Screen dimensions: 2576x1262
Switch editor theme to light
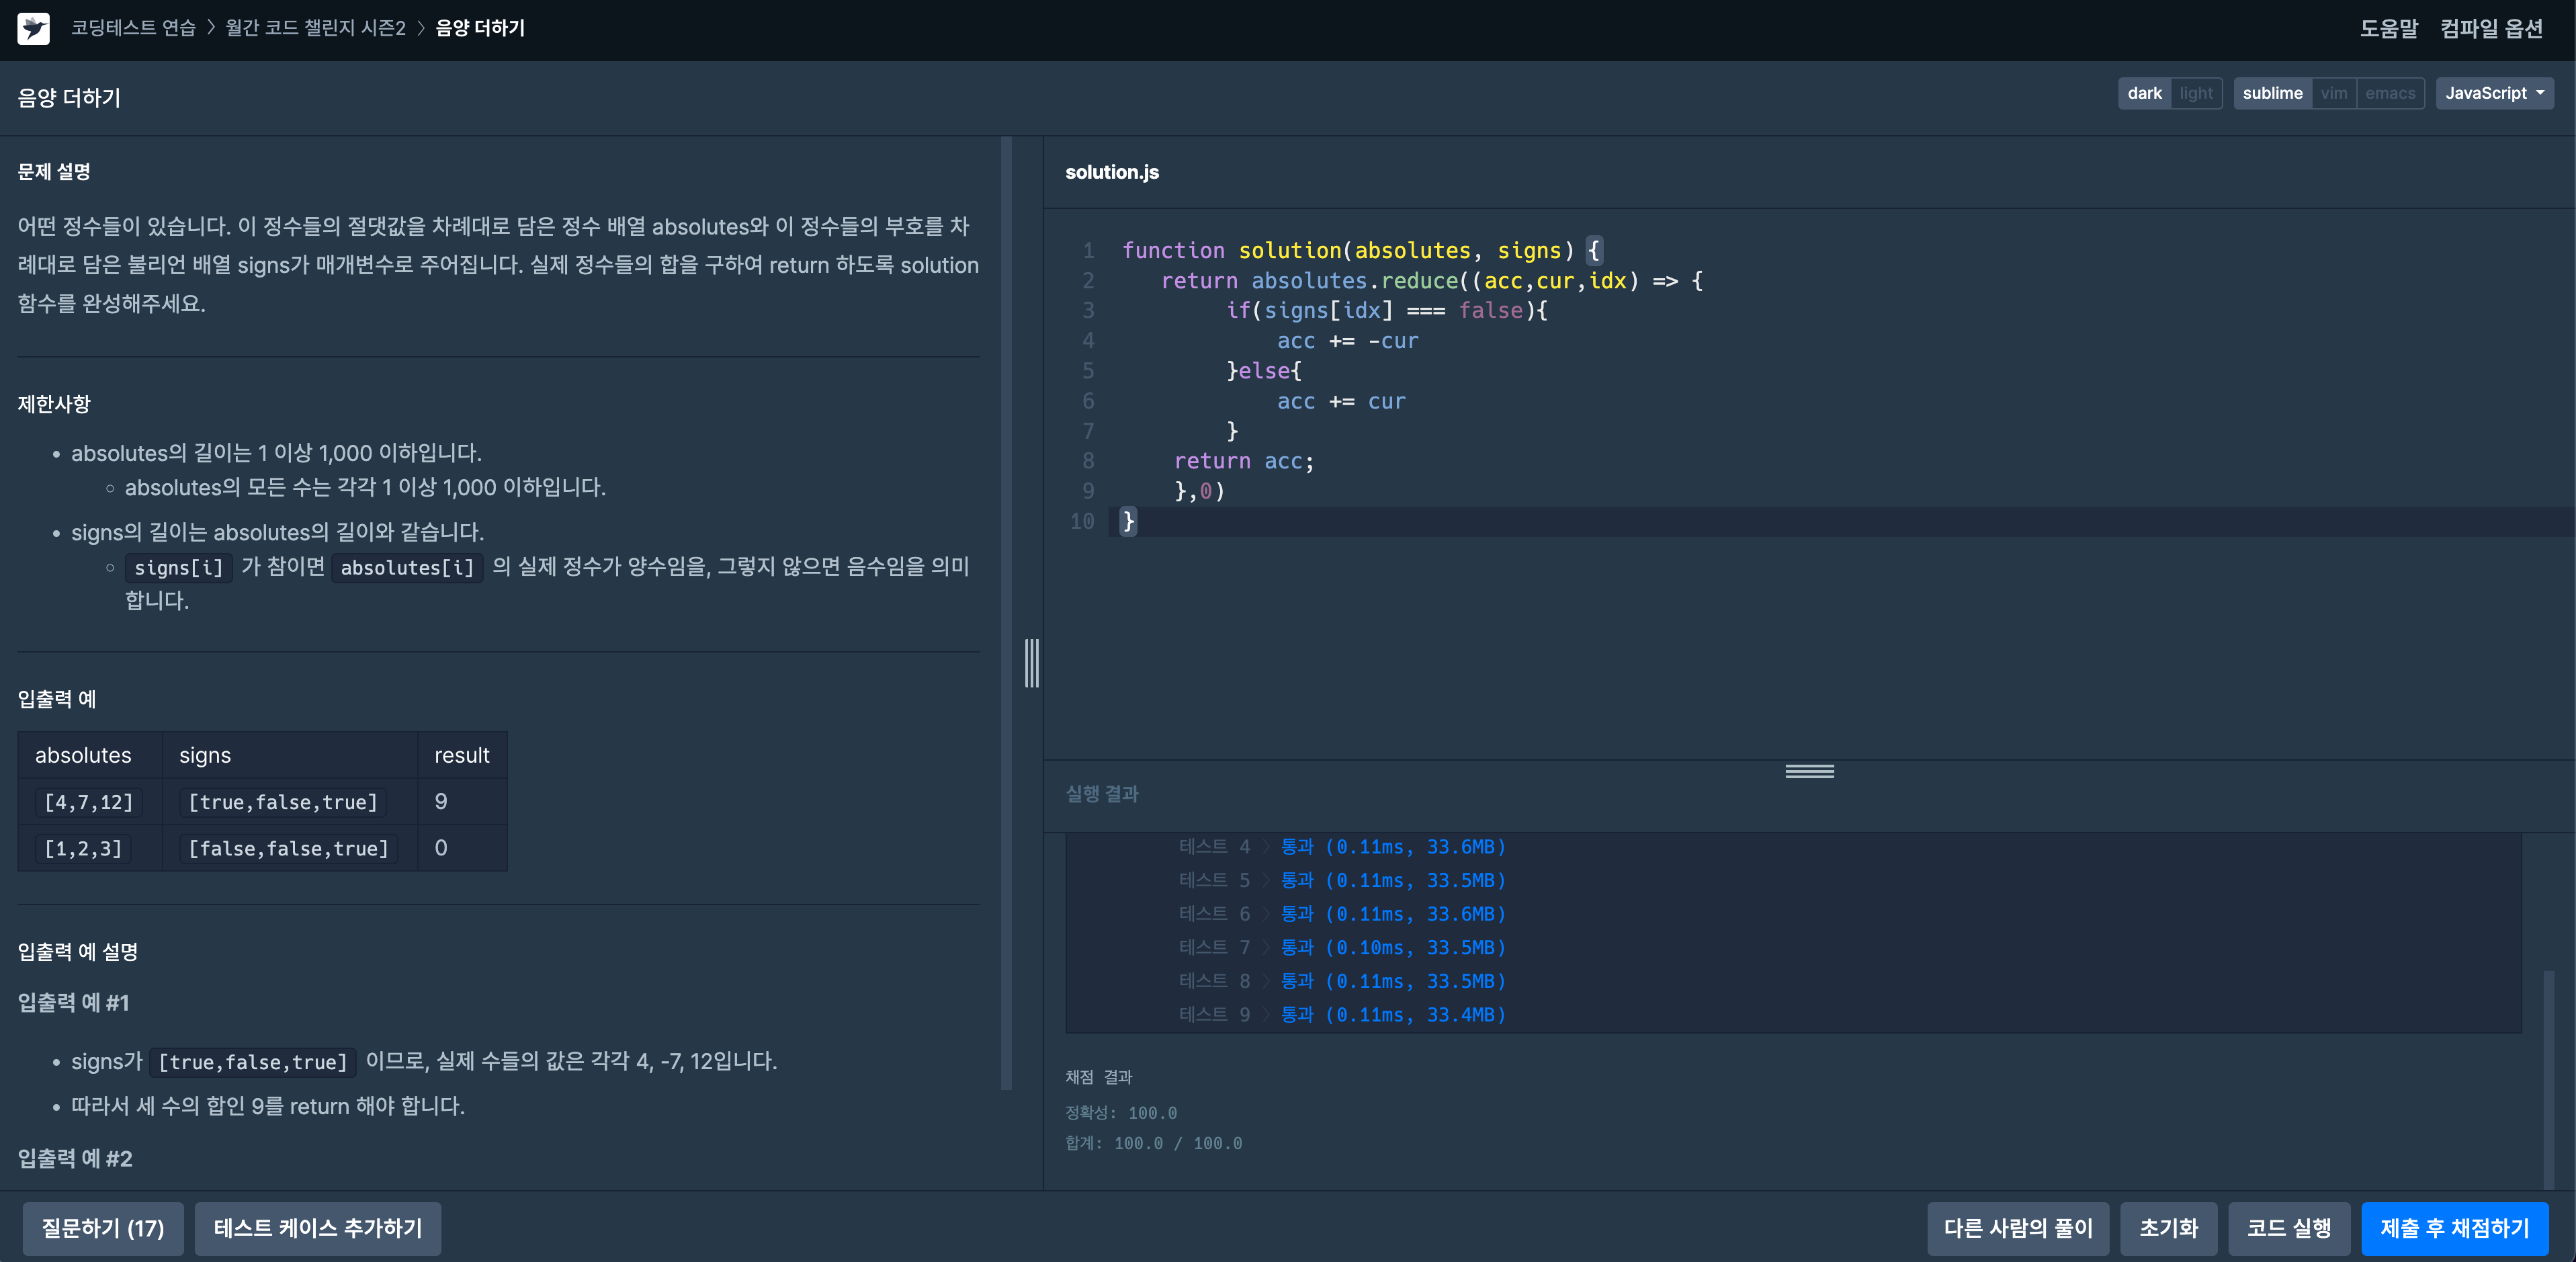(x=2196, y=93)
